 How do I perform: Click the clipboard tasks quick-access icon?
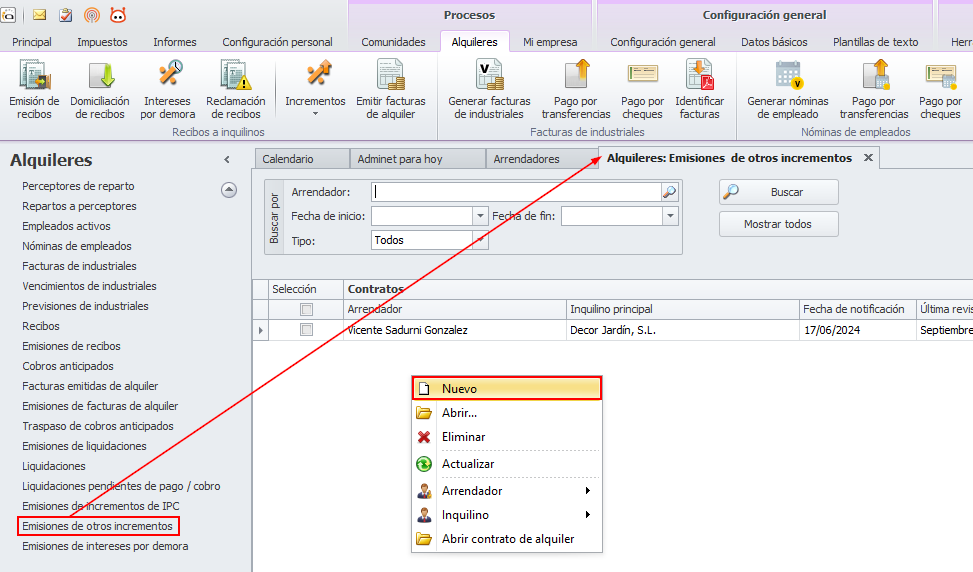(66, 15)
